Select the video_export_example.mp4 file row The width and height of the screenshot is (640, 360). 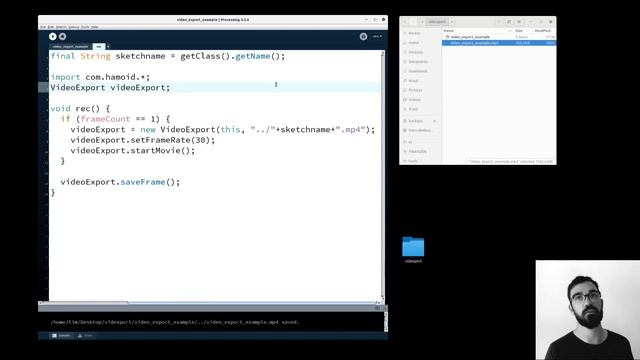click(x=498, y=43)
